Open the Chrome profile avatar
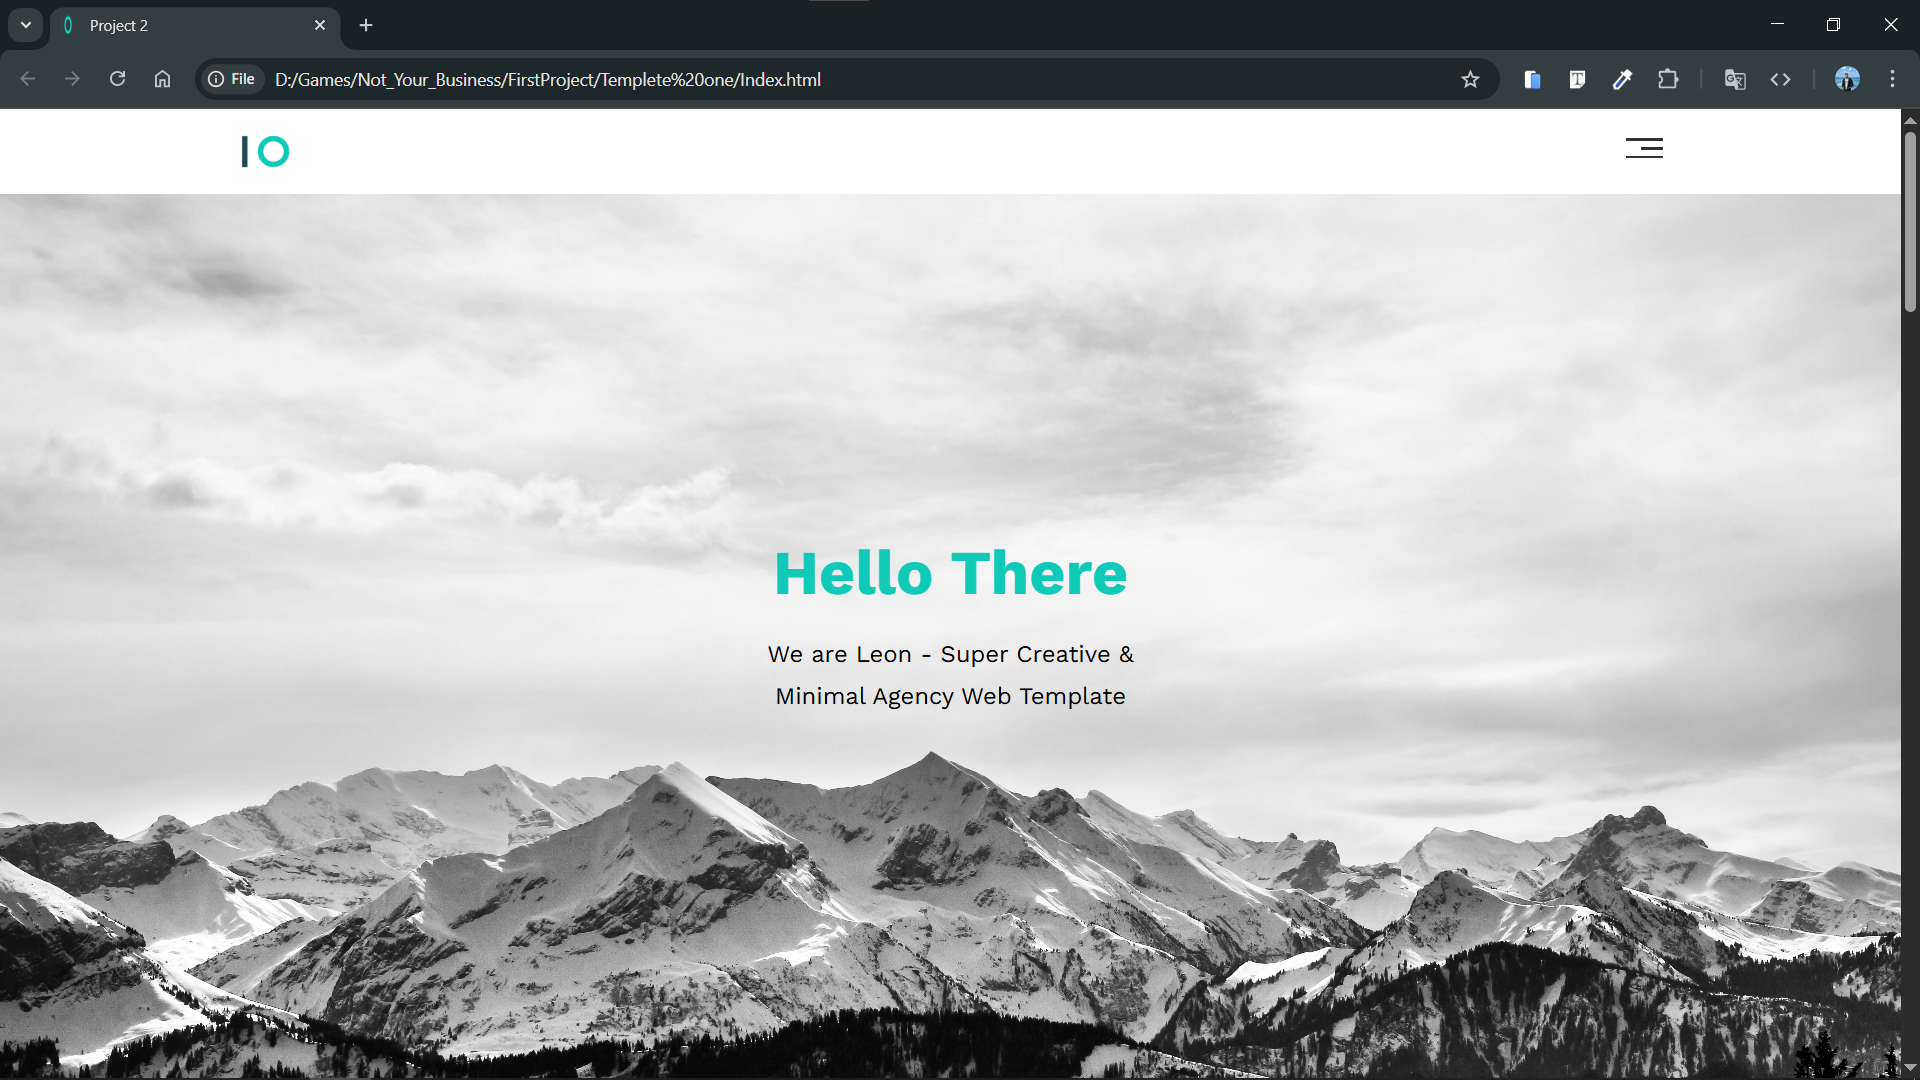 [x=1847, y=79]
